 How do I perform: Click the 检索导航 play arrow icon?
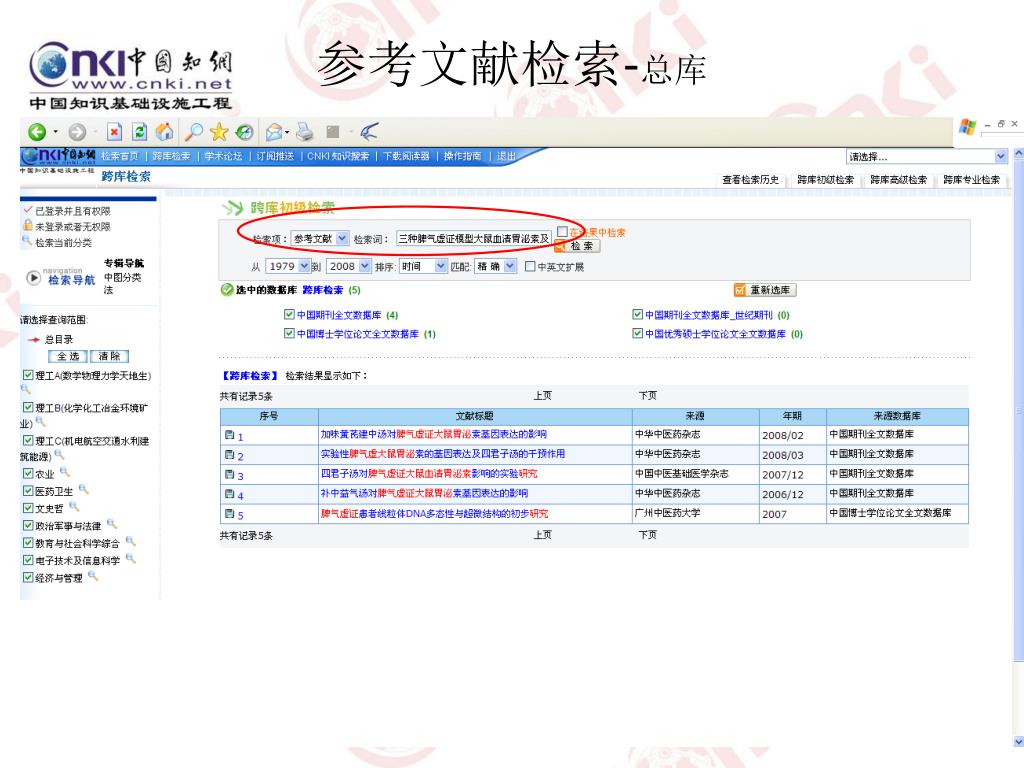click(x=33, y=278)
